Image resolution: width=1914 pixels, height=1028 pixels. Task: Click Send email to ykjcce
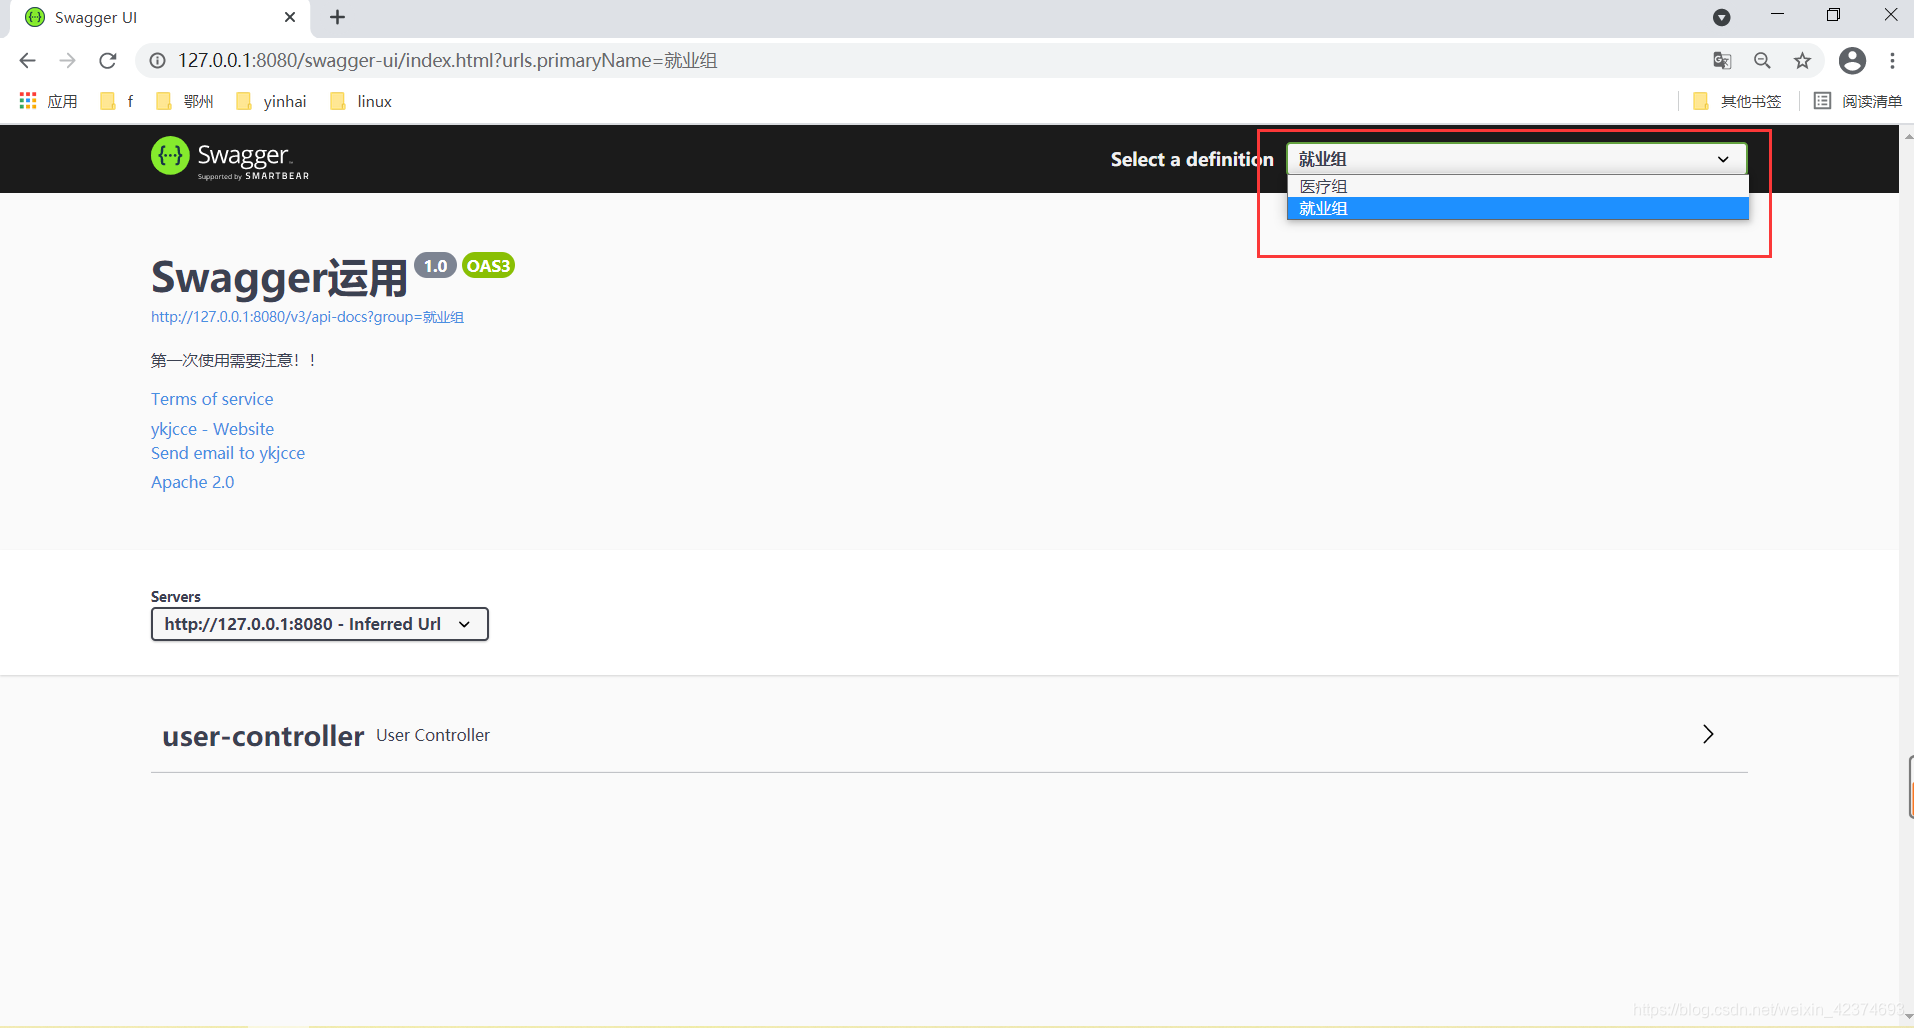tap(228, 453)
